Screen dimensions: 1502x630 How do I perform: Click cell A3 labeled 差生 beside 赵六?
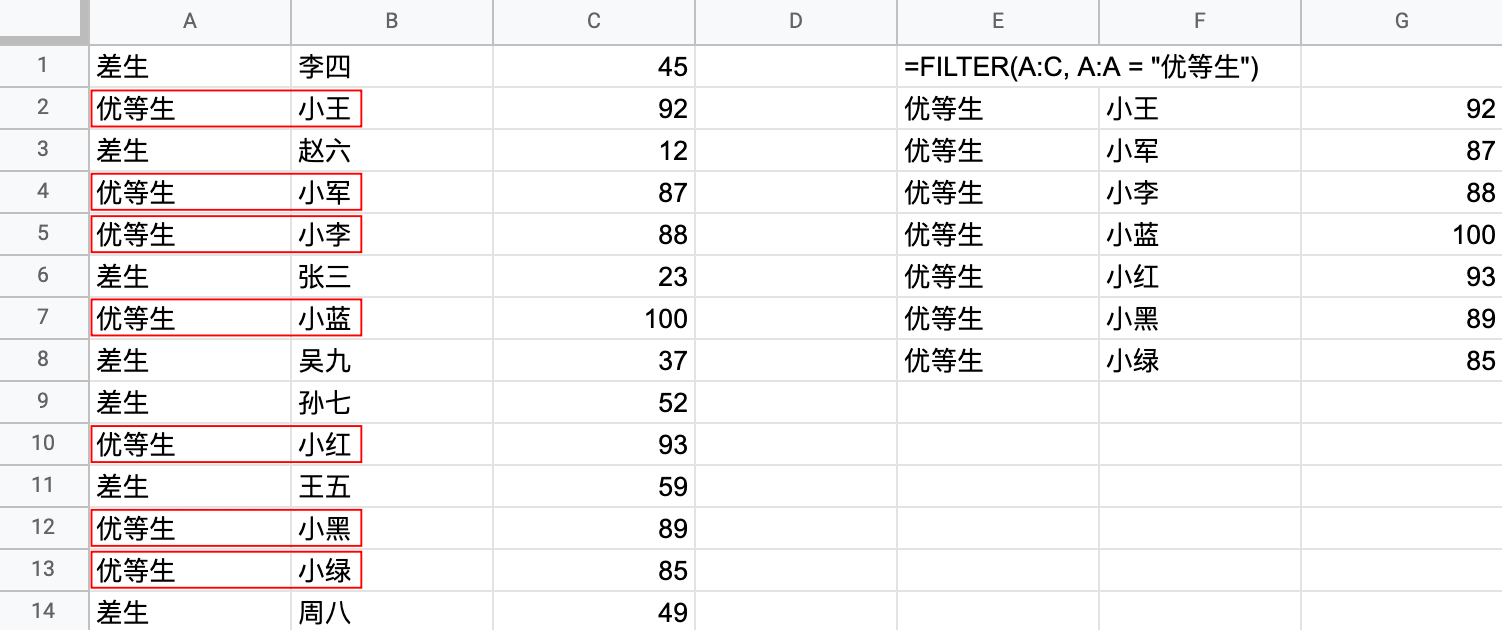click(x=190, y=151)
